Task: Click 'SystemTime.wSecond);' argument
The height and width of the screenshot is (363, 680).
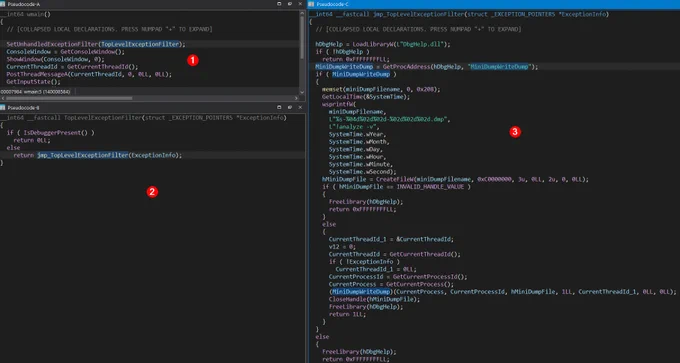Action: [363, 171]
